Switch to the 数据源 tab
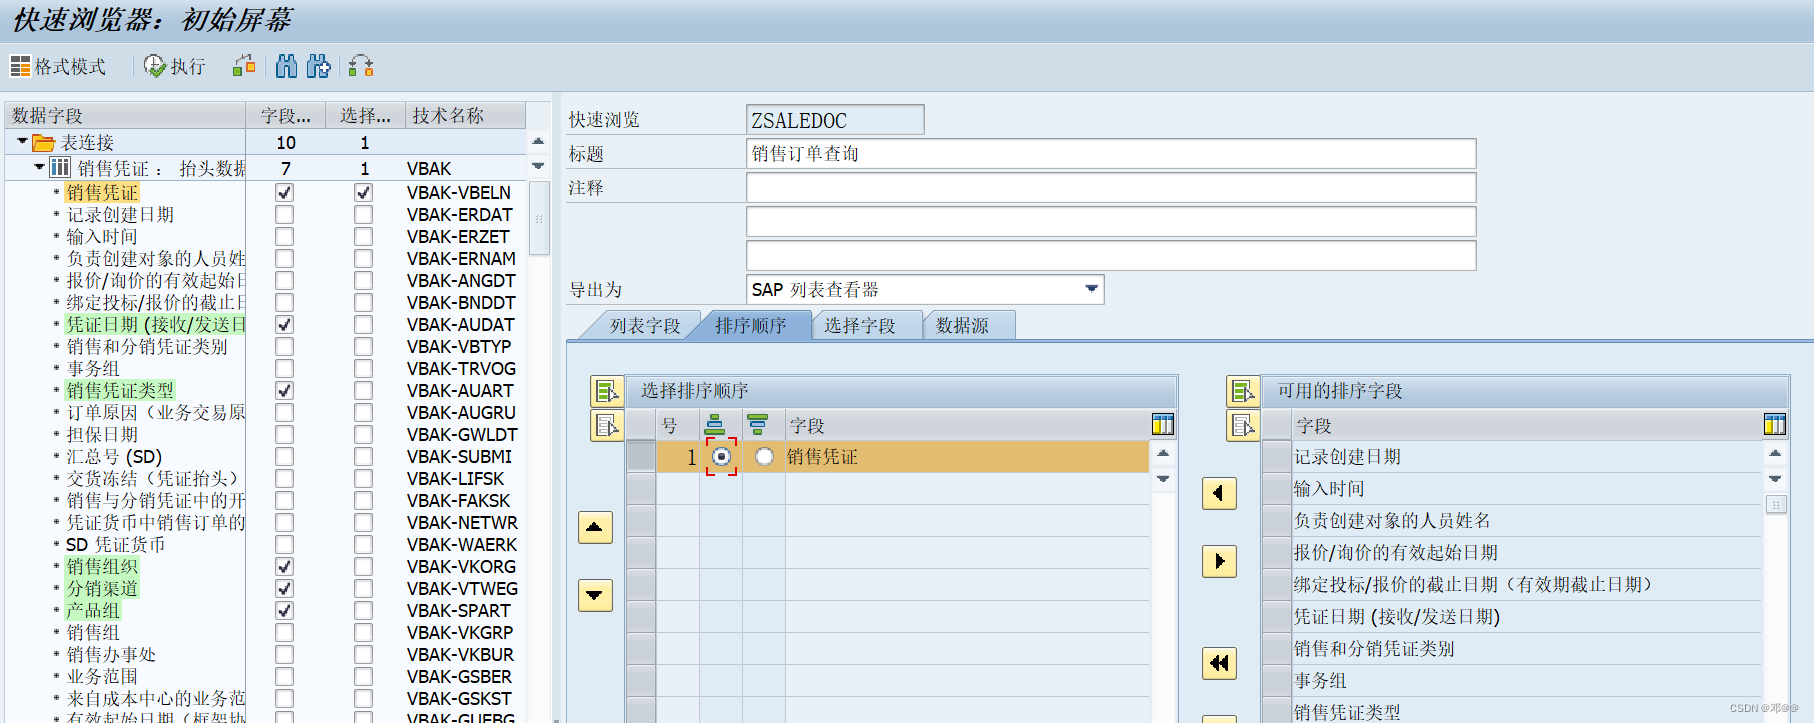 [x=962, y=326]
